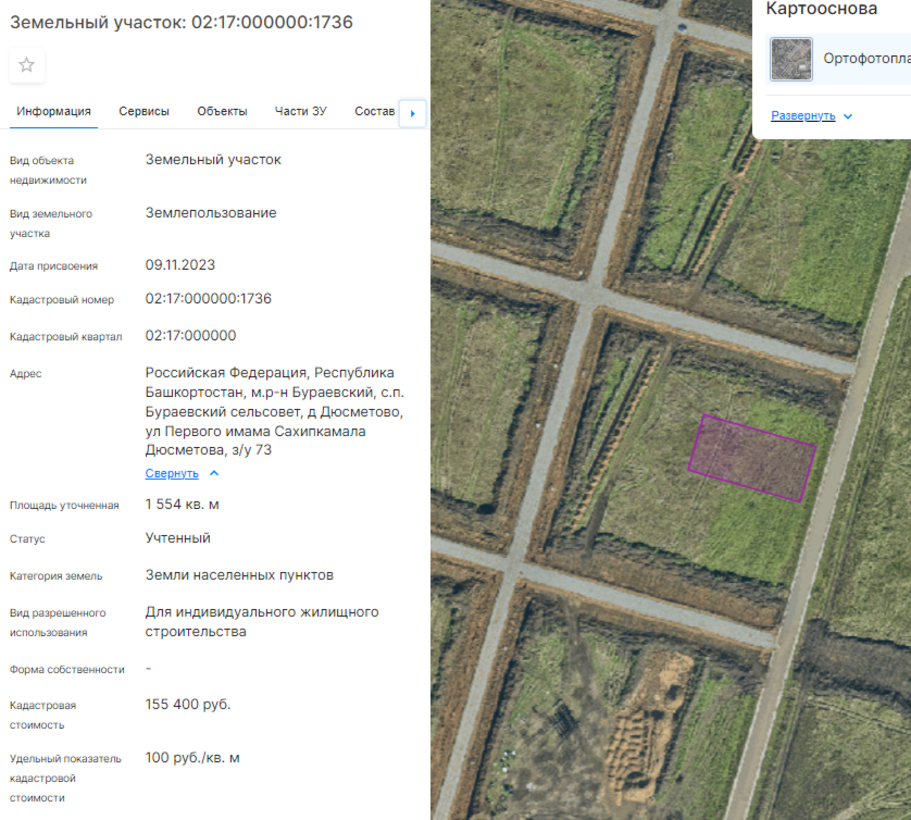Screen dimensions: 911x820
Task: Click the purple highlighted parcel on the map
Action: (x=753, y=457)
